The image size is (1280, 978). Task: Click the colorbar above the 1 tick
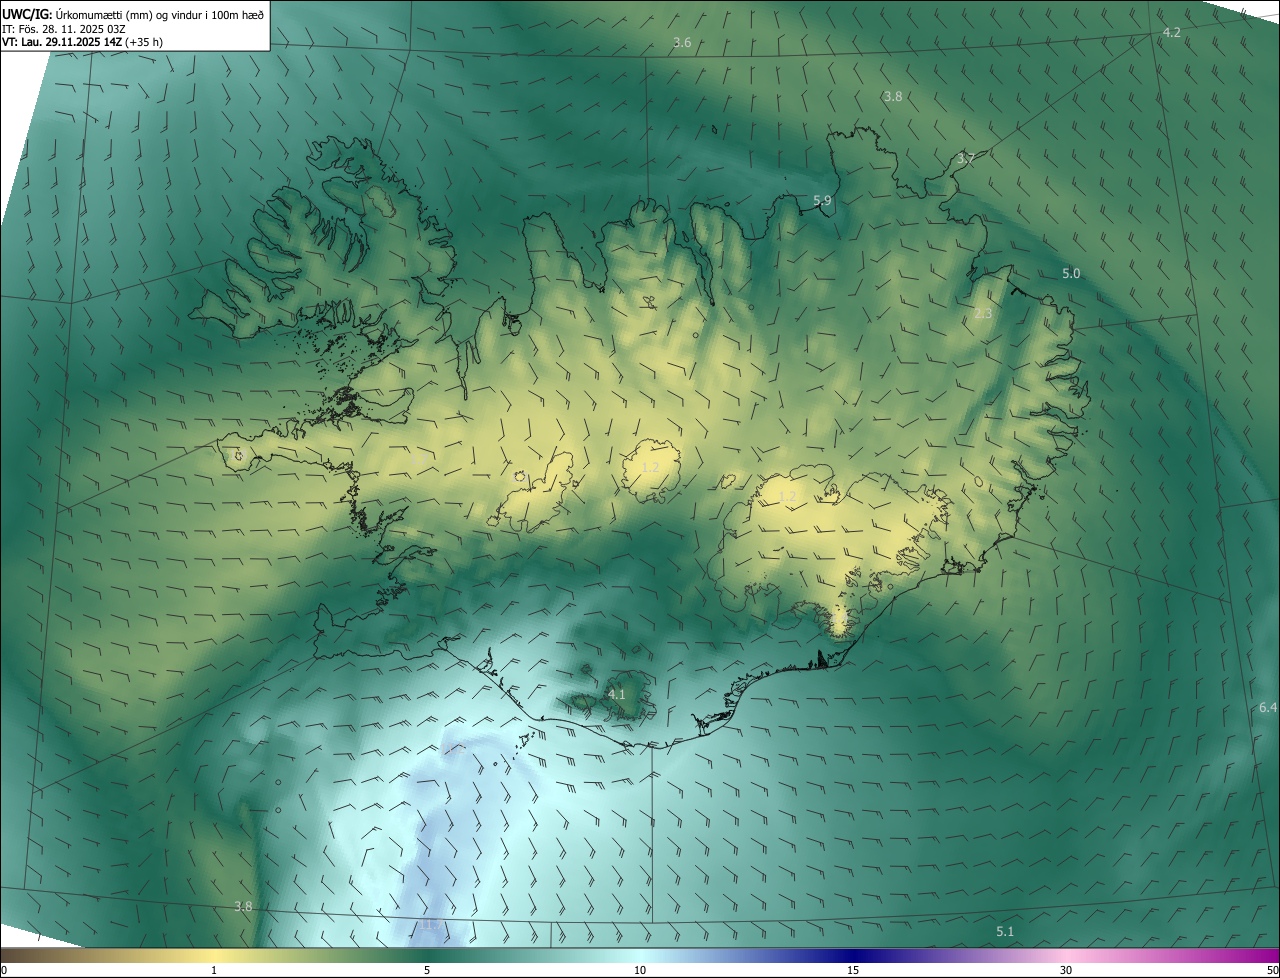[x=214, y=955]
